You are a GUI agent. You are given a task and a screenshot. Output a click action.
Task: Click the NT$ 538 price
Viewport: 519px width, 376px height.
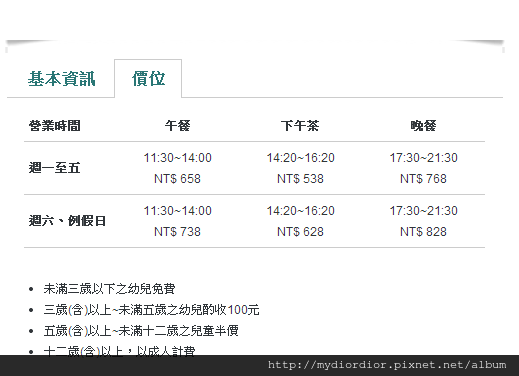pos(300,179)
